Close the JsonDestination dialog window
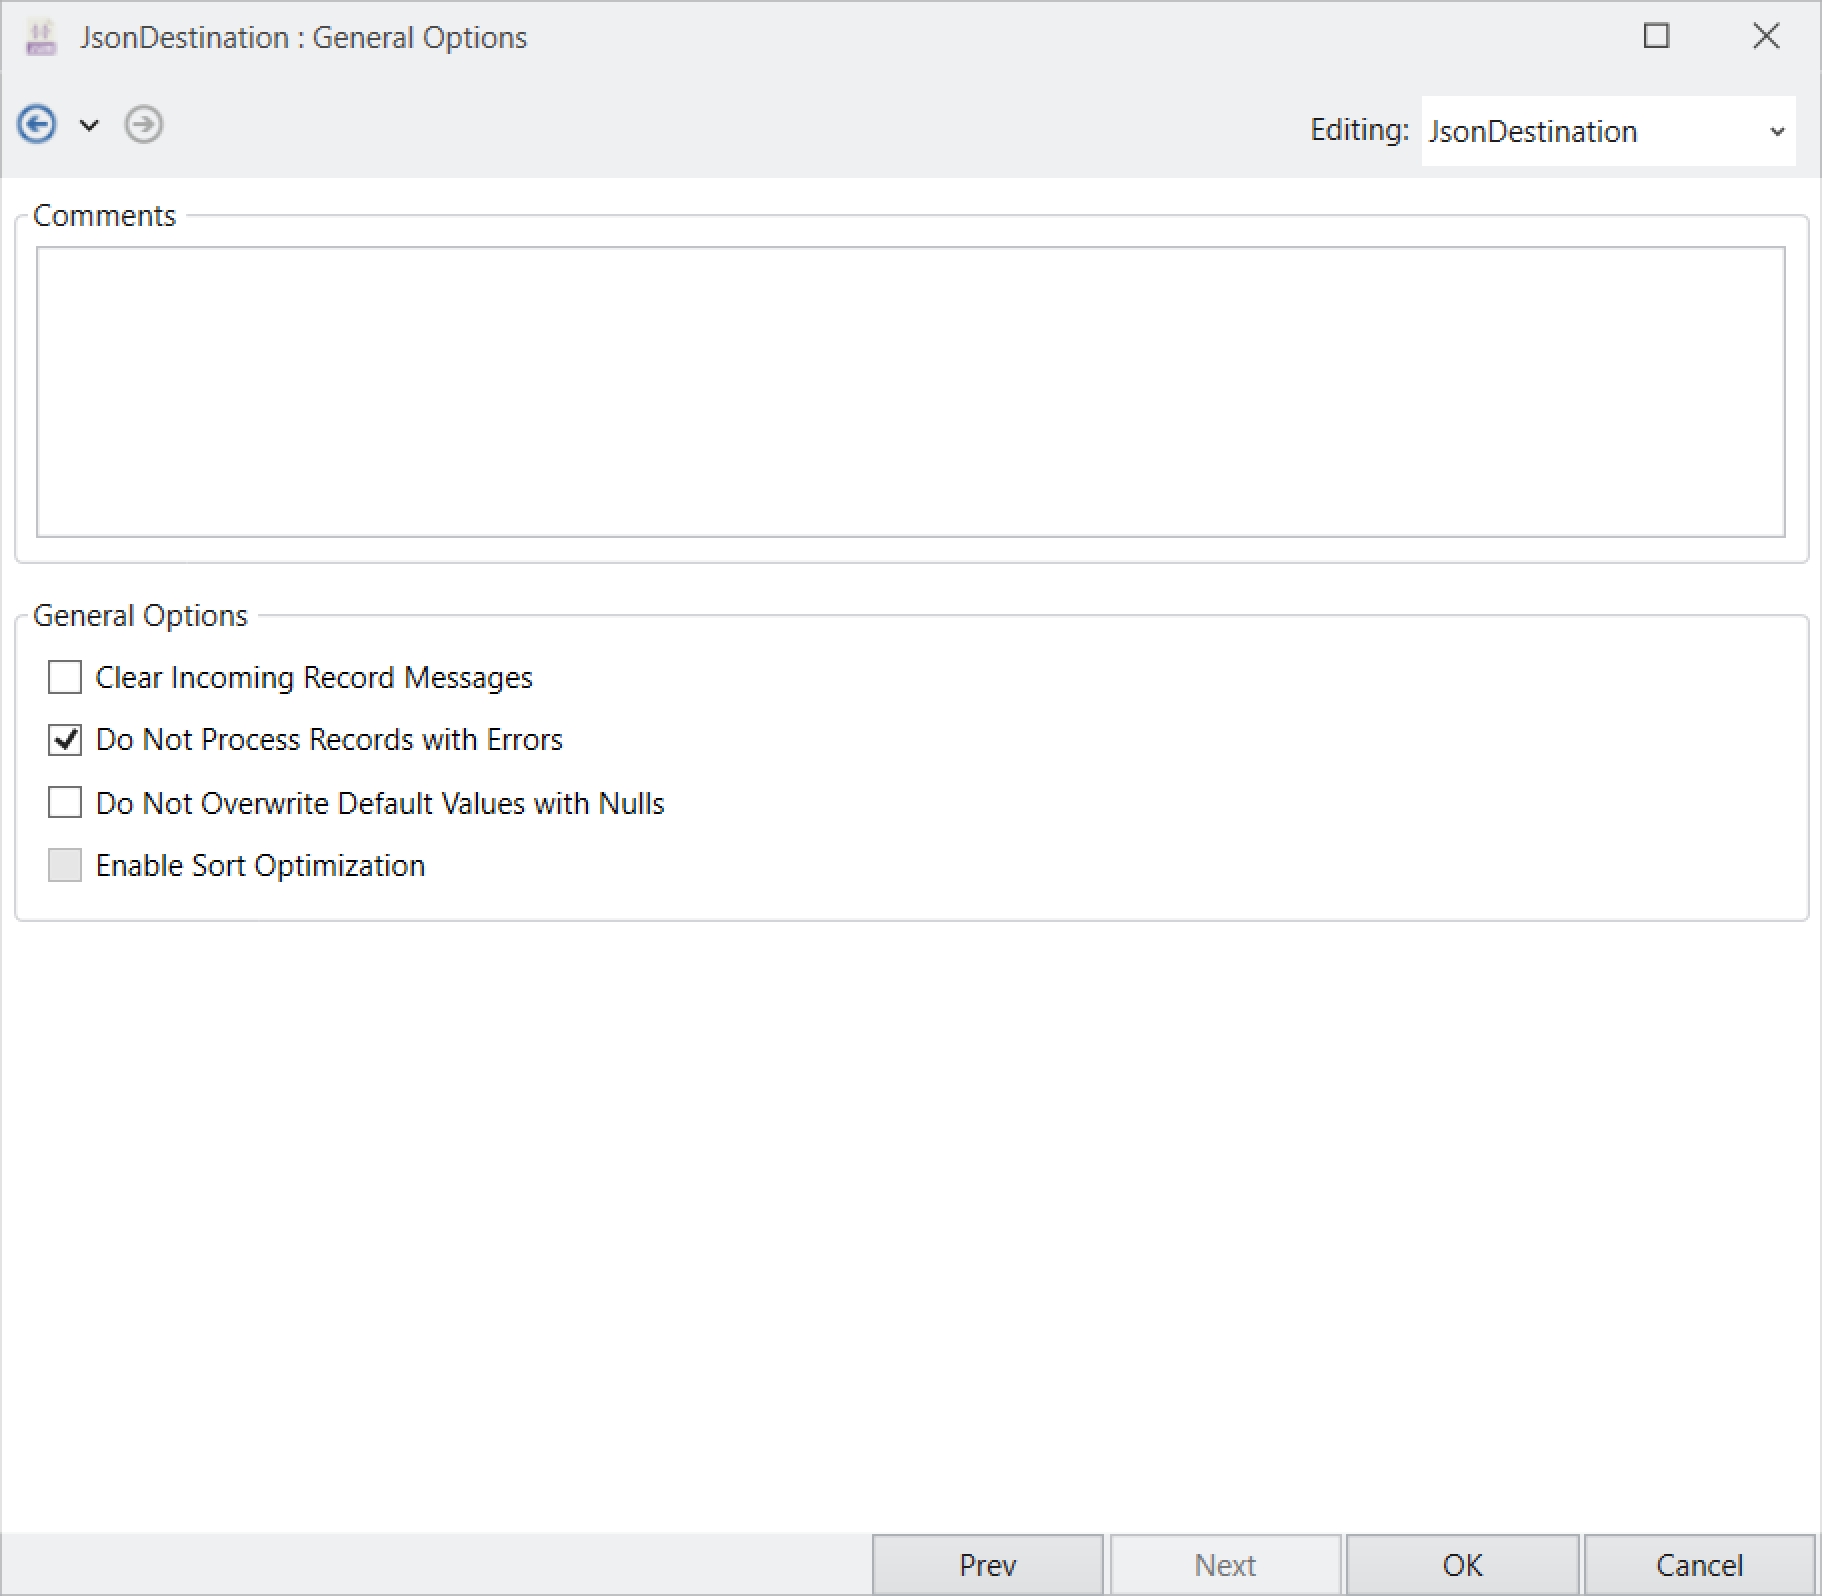The height and width of the screenshot is (1596, 1822). tap(1766, 36)
